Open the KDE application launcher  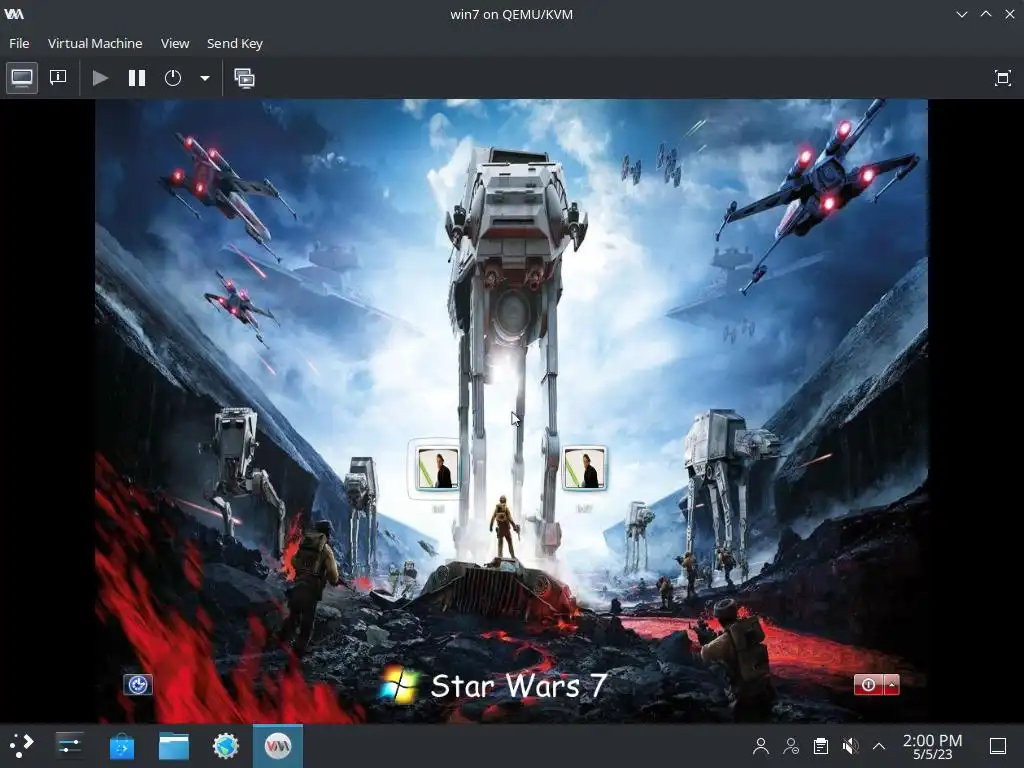[21, 746]
